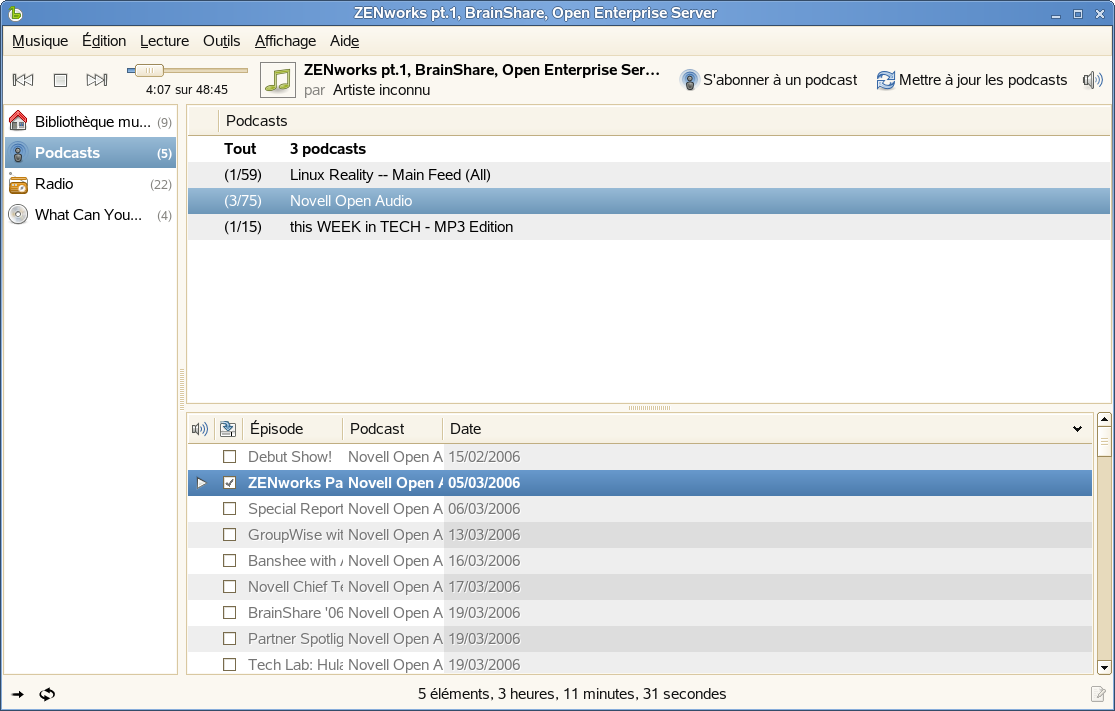Check the Partner Spotlight episode checkbox

click(x=229, y=638)
